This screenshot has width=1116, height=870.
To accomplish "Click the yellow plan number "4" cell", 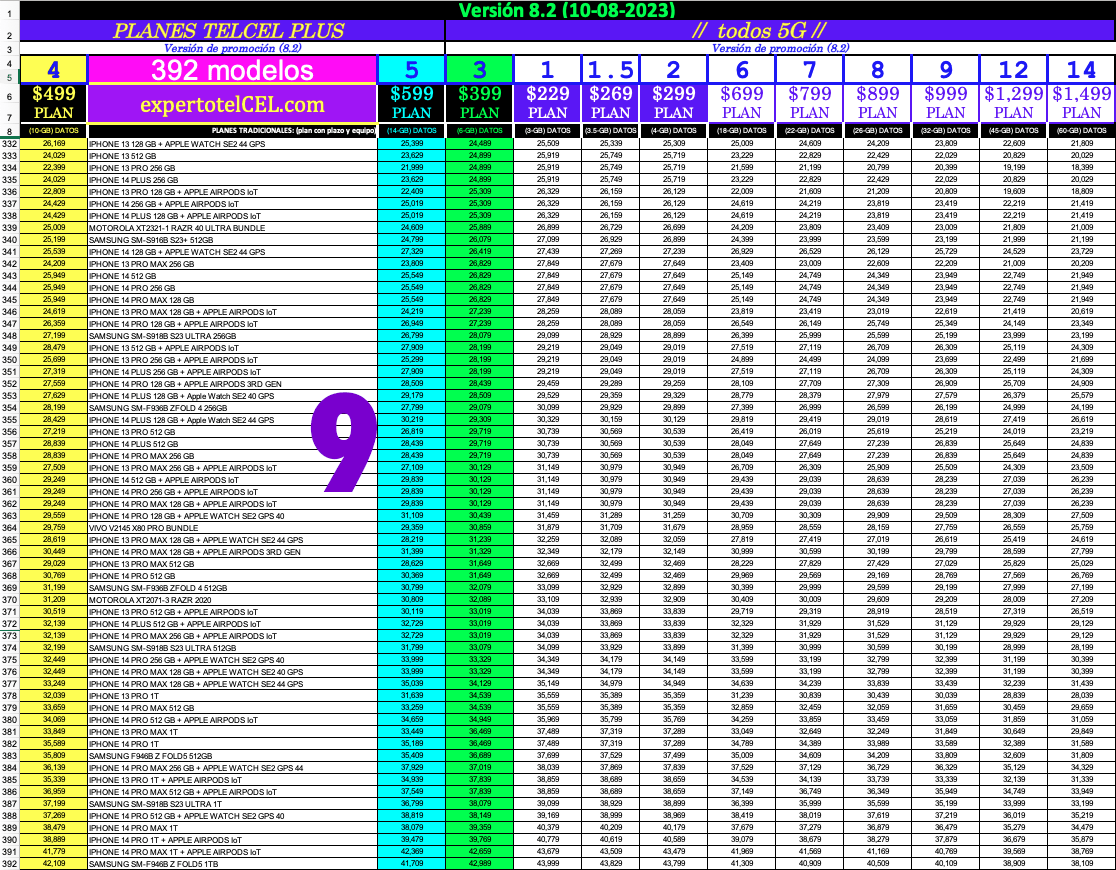I will (x=53, y=69).
